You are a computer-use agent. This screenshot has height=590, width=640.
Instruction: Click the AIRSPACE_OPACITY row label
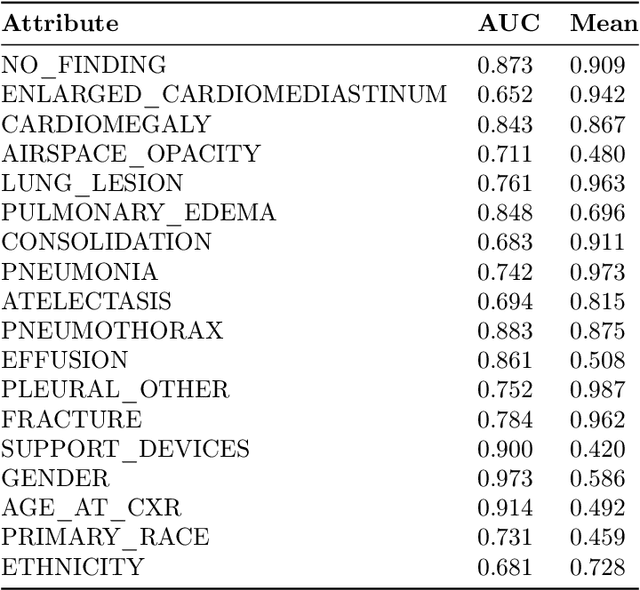[130, 154]
